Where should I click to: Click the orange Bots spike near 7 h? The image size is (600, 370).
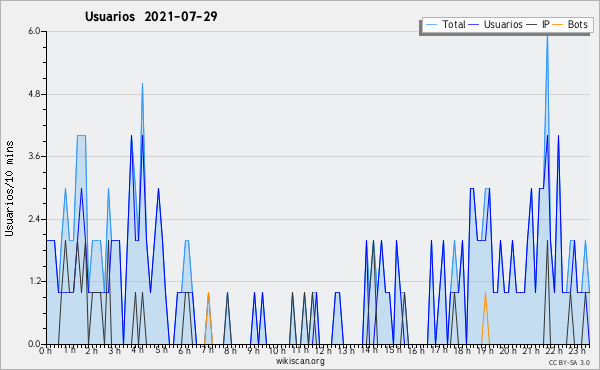(x=208, y=318)
